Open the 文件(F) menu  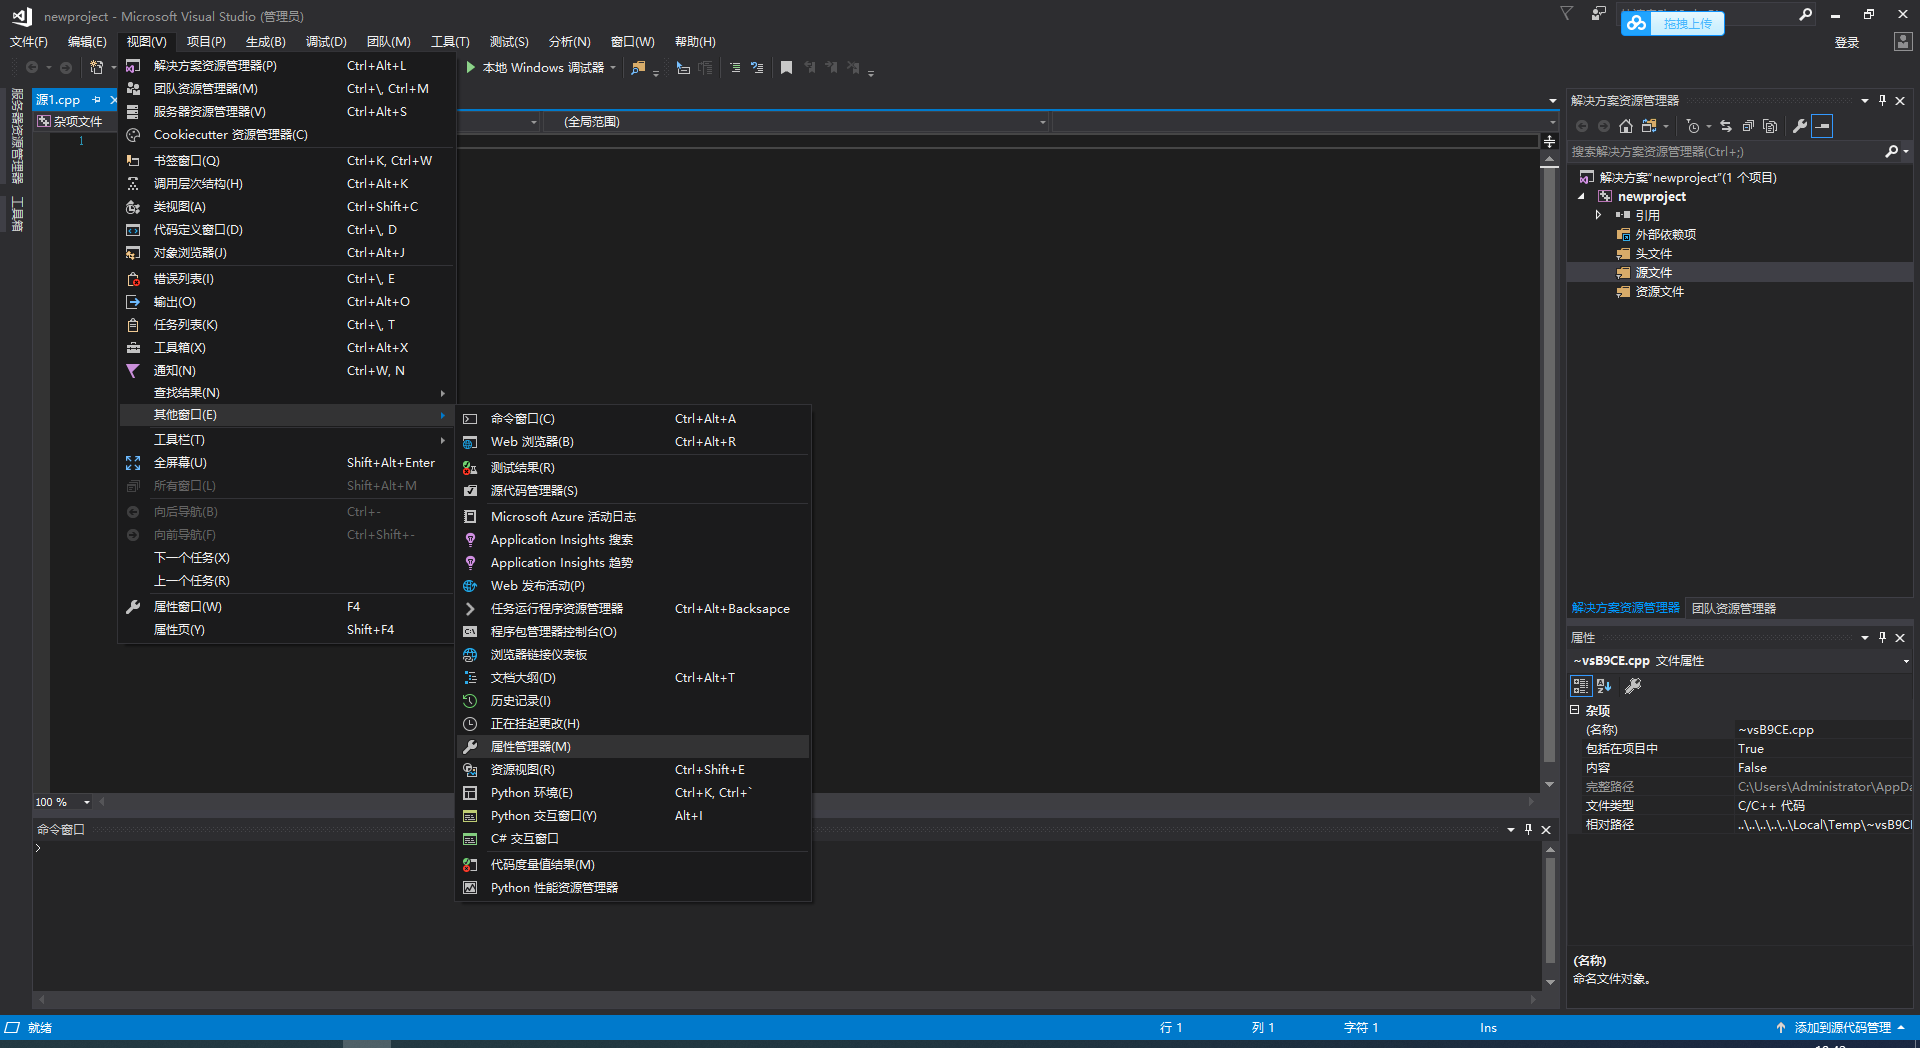click(29, 42)
